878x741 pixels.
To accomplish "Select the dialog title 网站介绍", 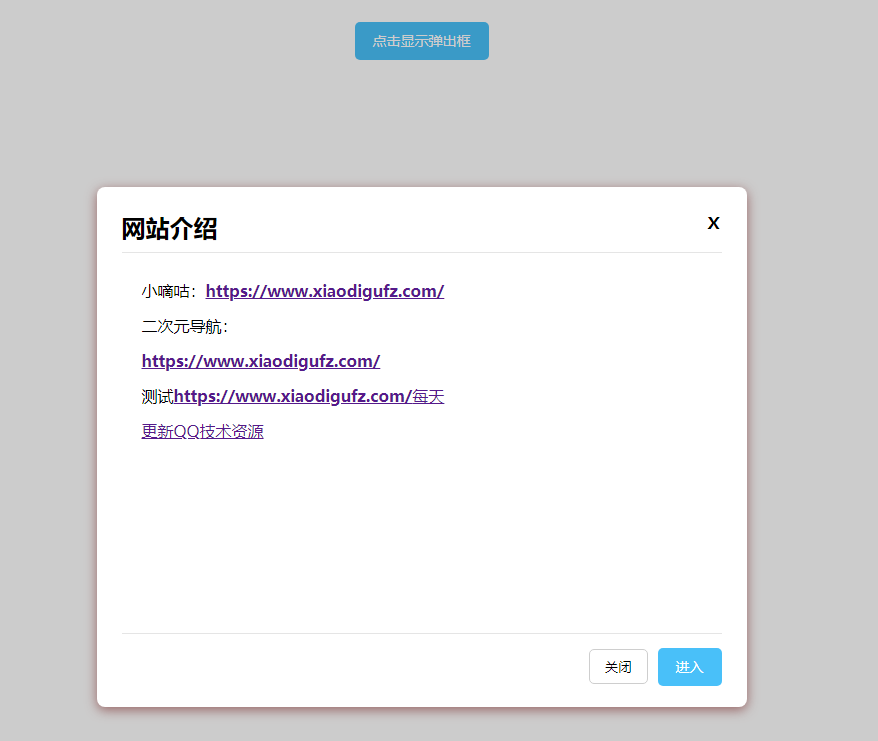I will tap(170, 229).
